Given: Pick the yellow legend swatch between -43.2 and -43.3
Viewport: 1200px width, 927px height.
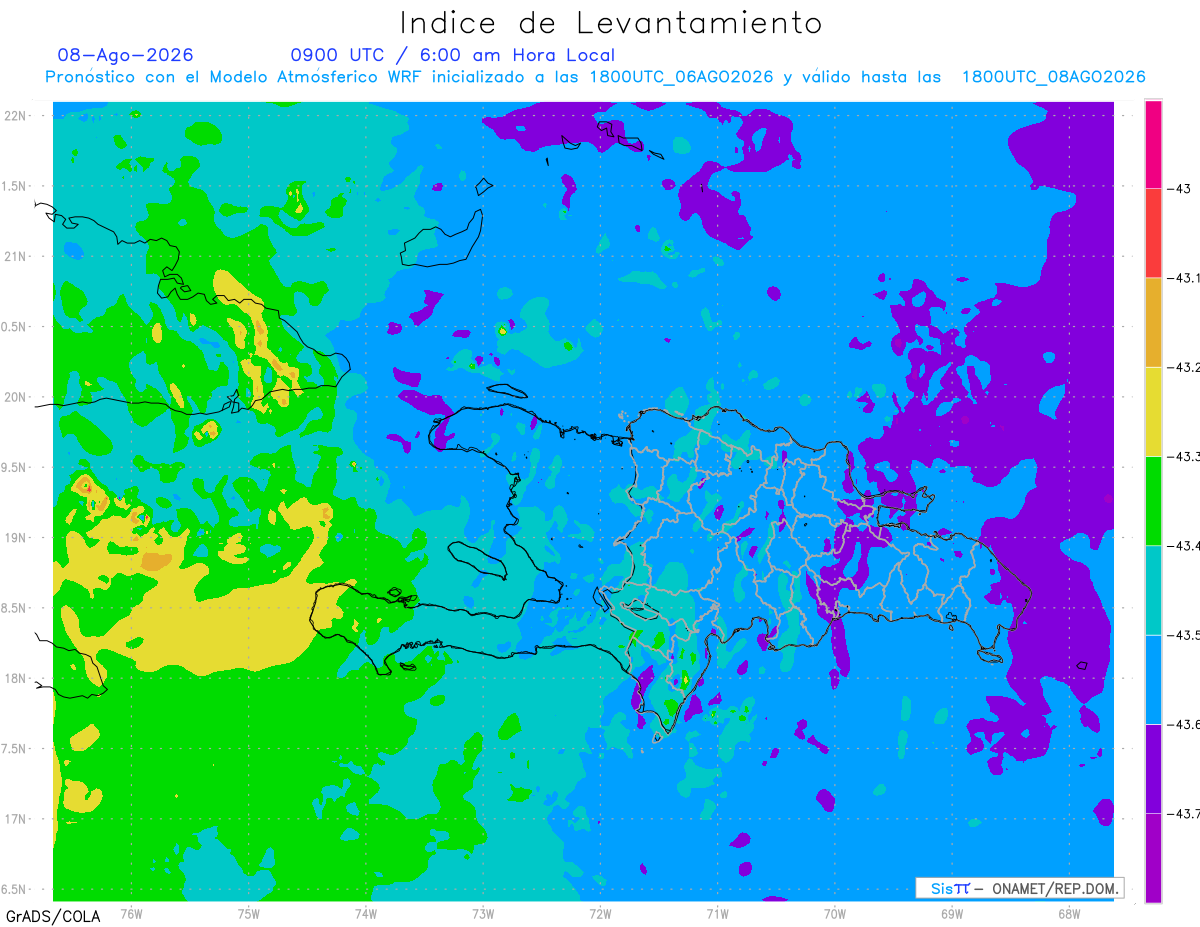Looking at the screenshot, I should (1153, 411).
